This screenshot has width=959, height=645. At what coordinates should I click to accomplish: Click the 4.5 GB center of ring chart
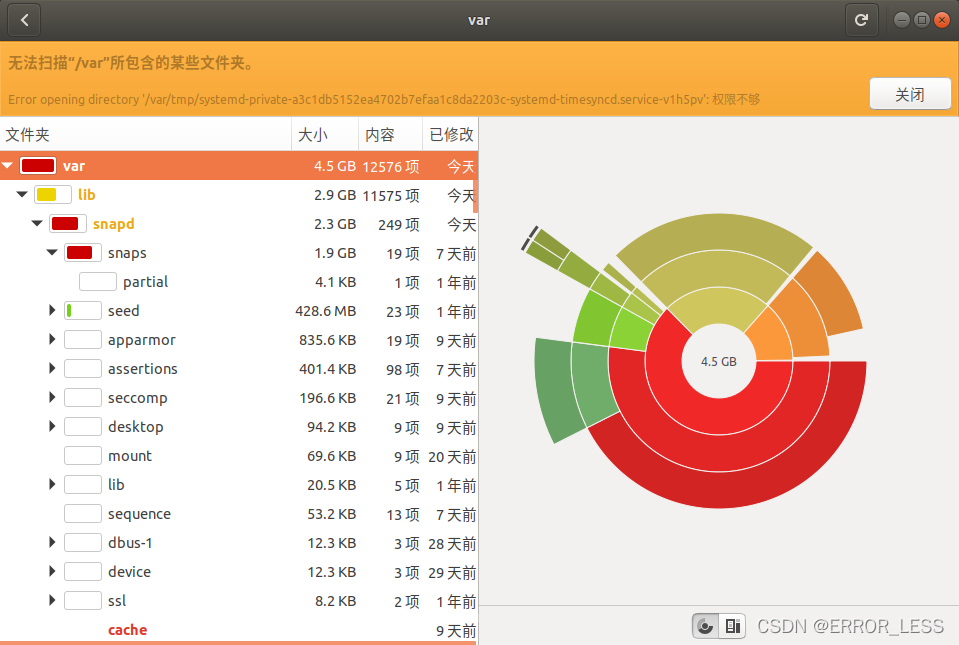coord(719,361)
